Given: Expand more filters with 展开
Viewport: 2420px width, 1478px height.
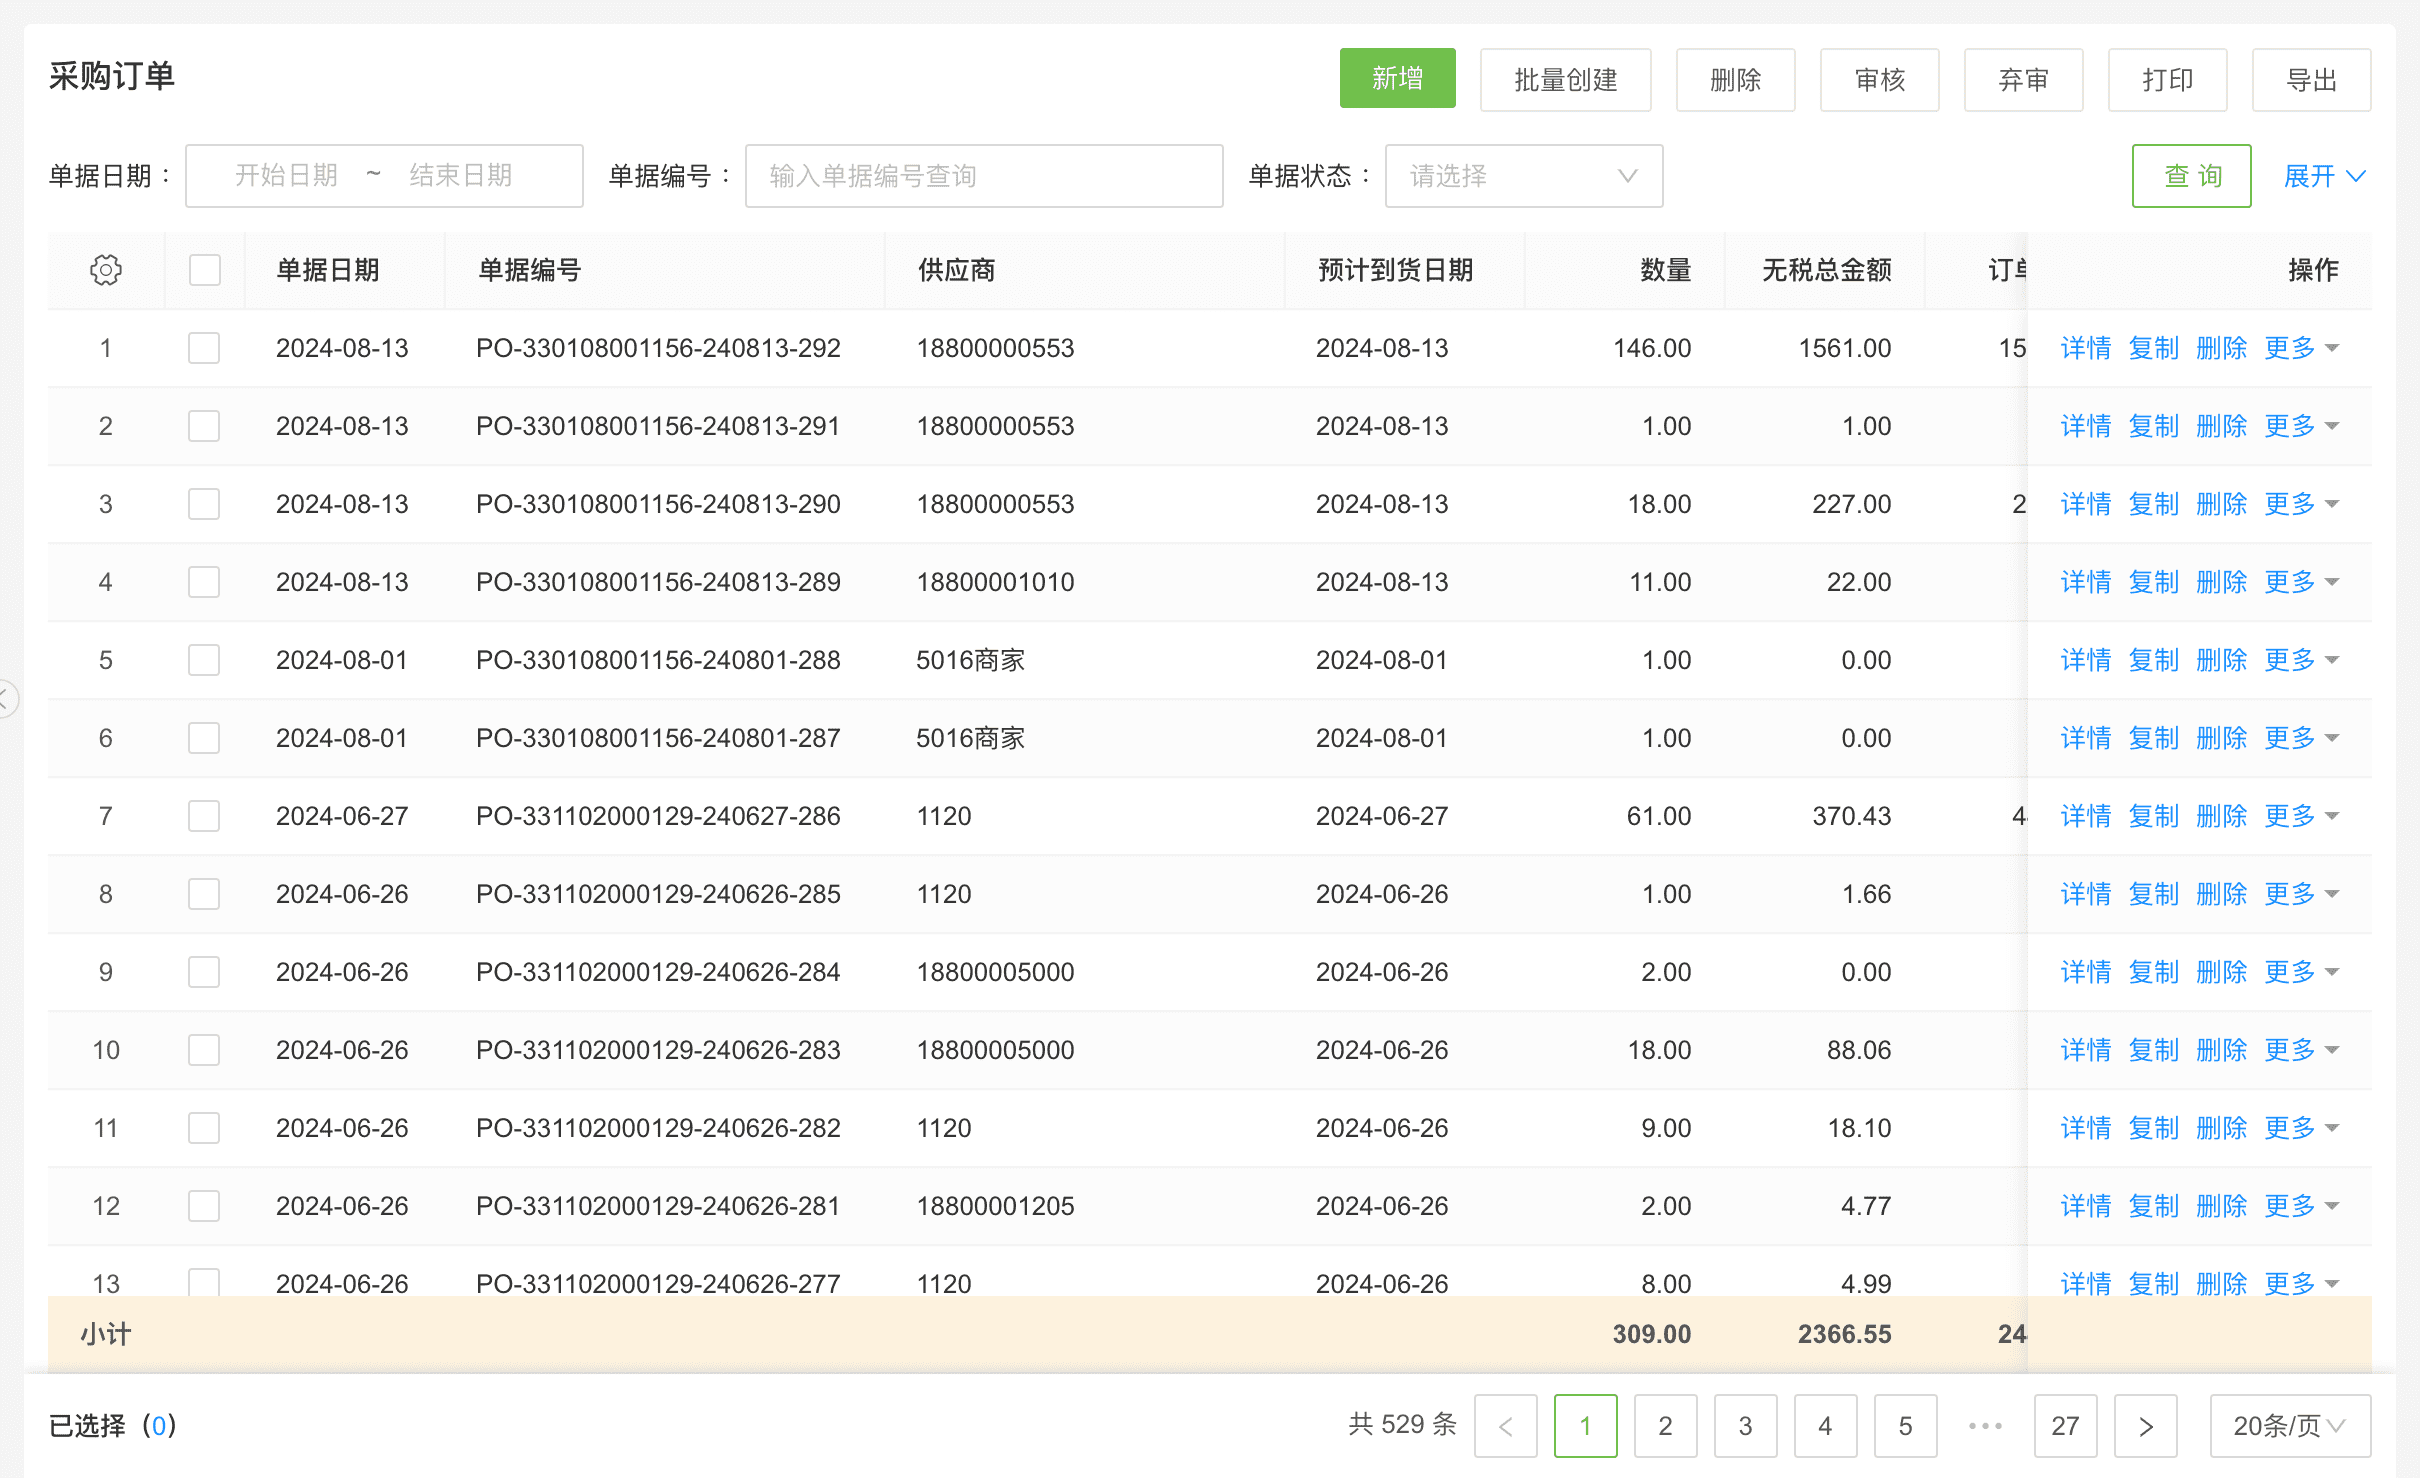Looking at the screenshot, I should pyautogui.click(x=2325, y=176).
